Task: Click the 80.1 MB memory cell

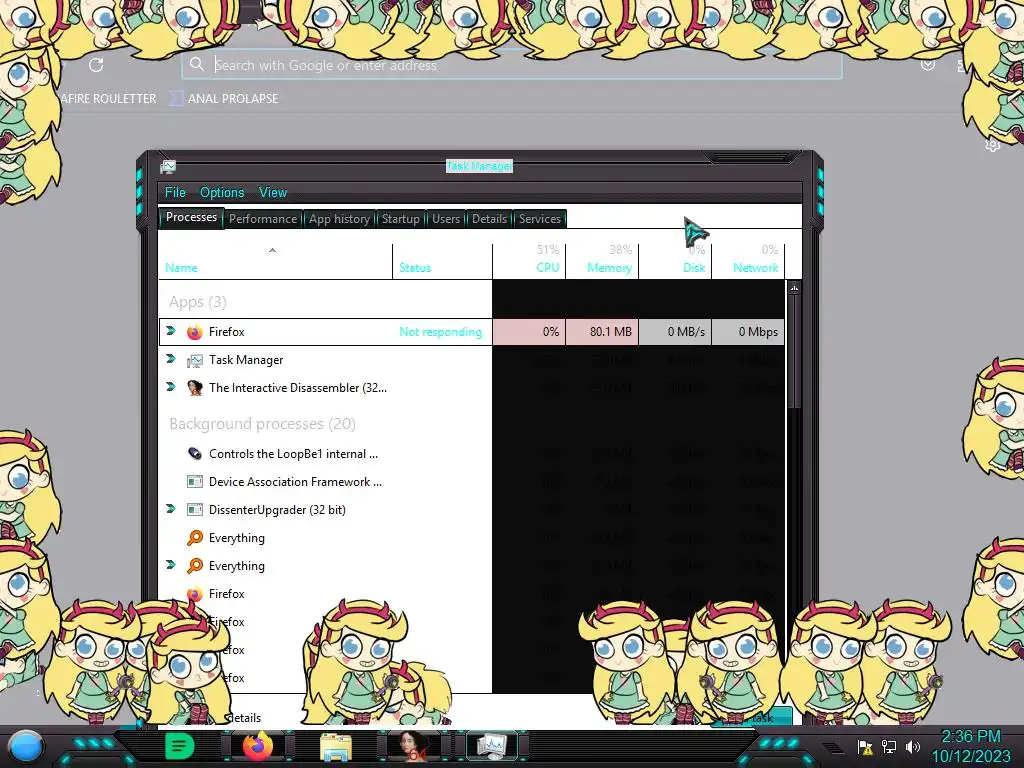Action: [601, 332]
